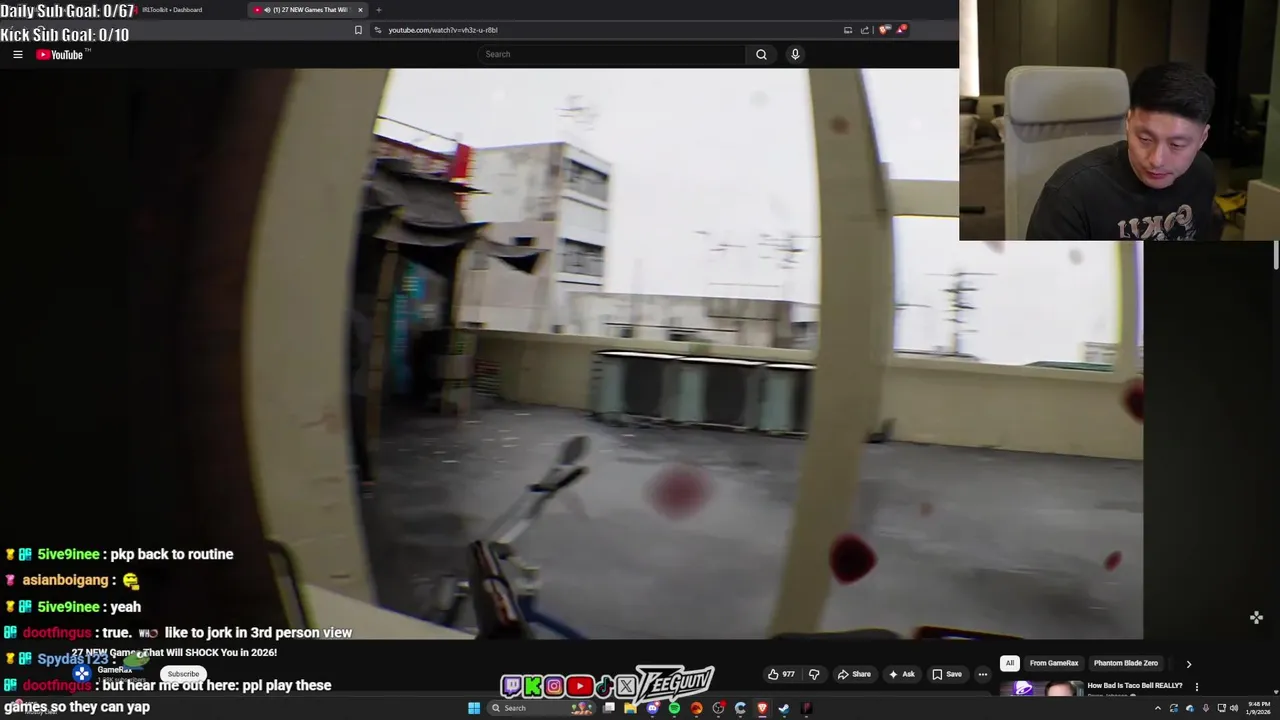This screenshot has height=720, width=1280.
Task: Open Spotify from the taskbar
Action: [x=675, y=708]
